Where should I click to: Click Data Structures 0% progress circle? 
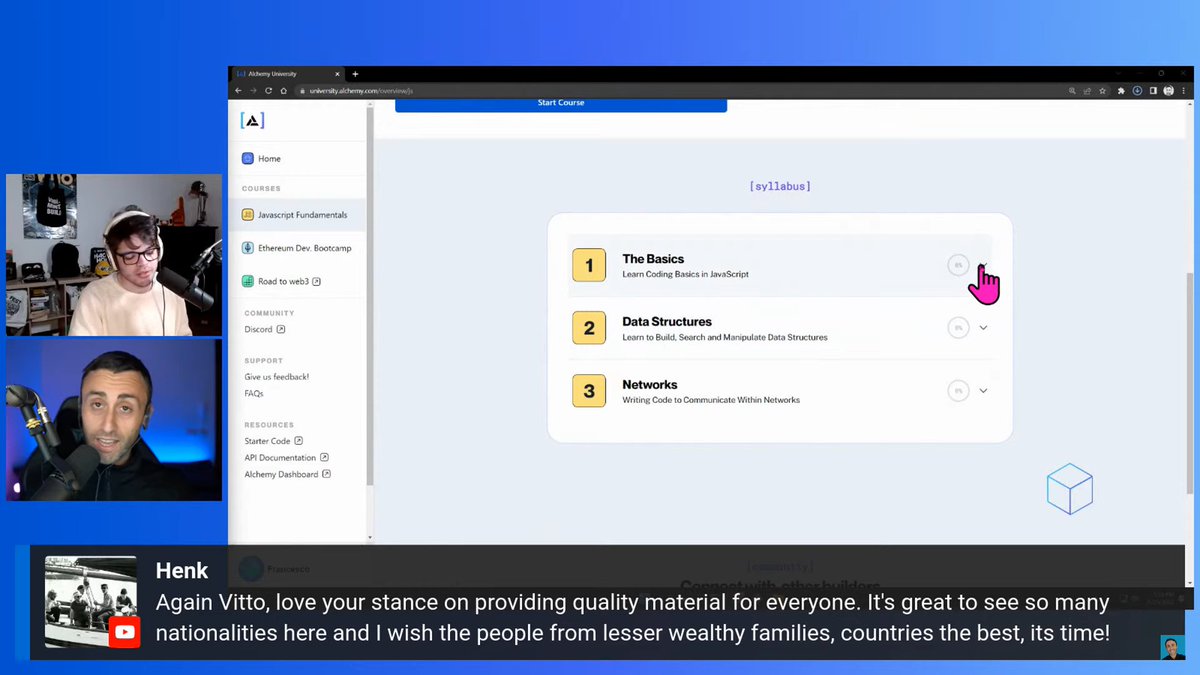pyautogui.click(x=958, y=328)
